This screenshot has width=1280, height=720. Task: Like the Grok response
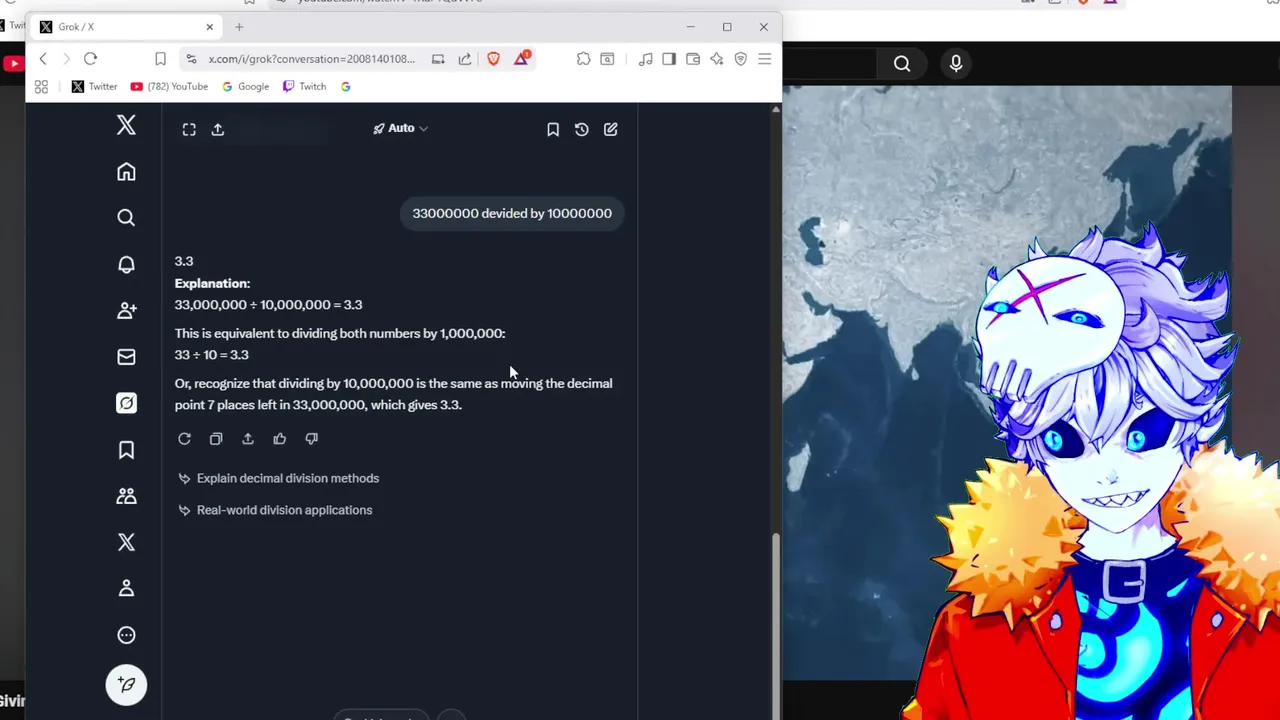(x=280, y=438)
